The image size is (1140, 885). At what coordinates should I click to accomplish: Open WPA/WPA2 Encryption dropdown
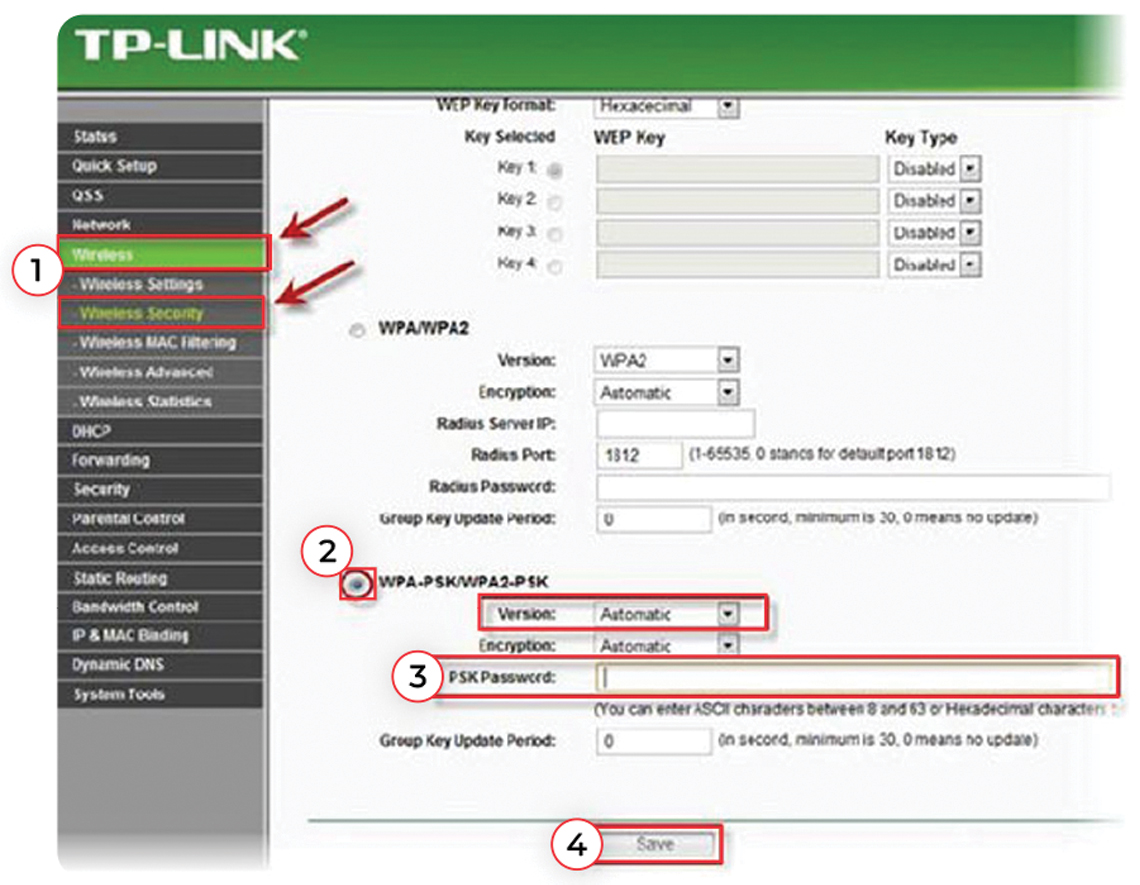pyautogui.click(x=667, y=393)
